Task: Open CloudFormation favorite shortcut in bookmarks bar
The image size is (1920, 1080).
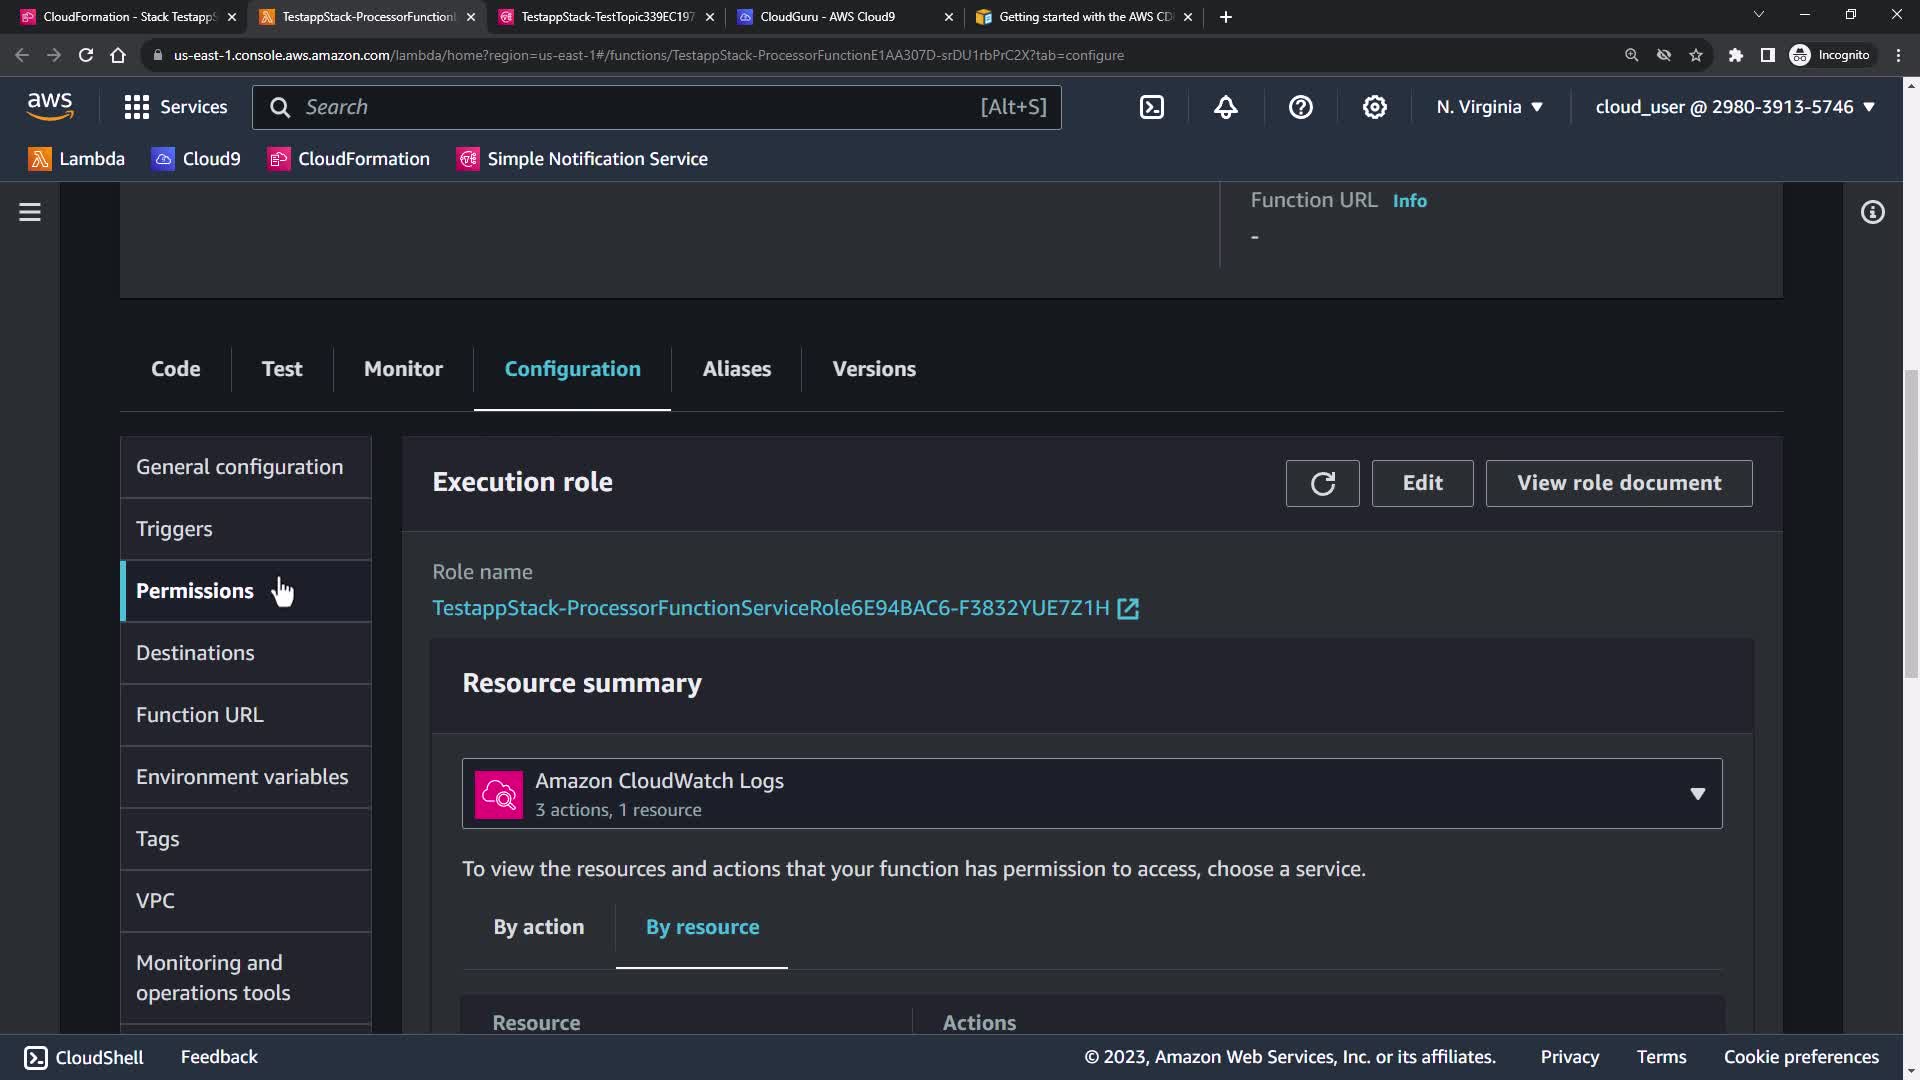Action: 348,159
